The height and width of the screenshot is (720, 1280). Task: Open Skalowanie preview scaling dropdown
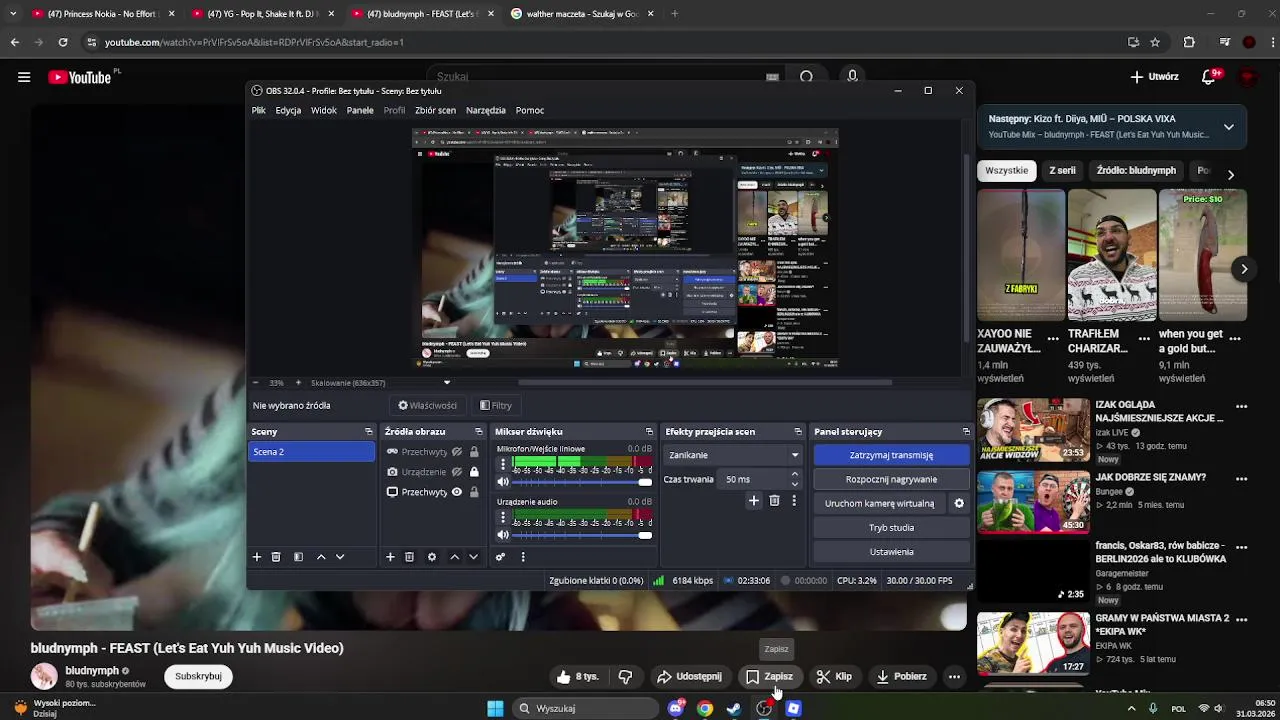coord(447,383)
